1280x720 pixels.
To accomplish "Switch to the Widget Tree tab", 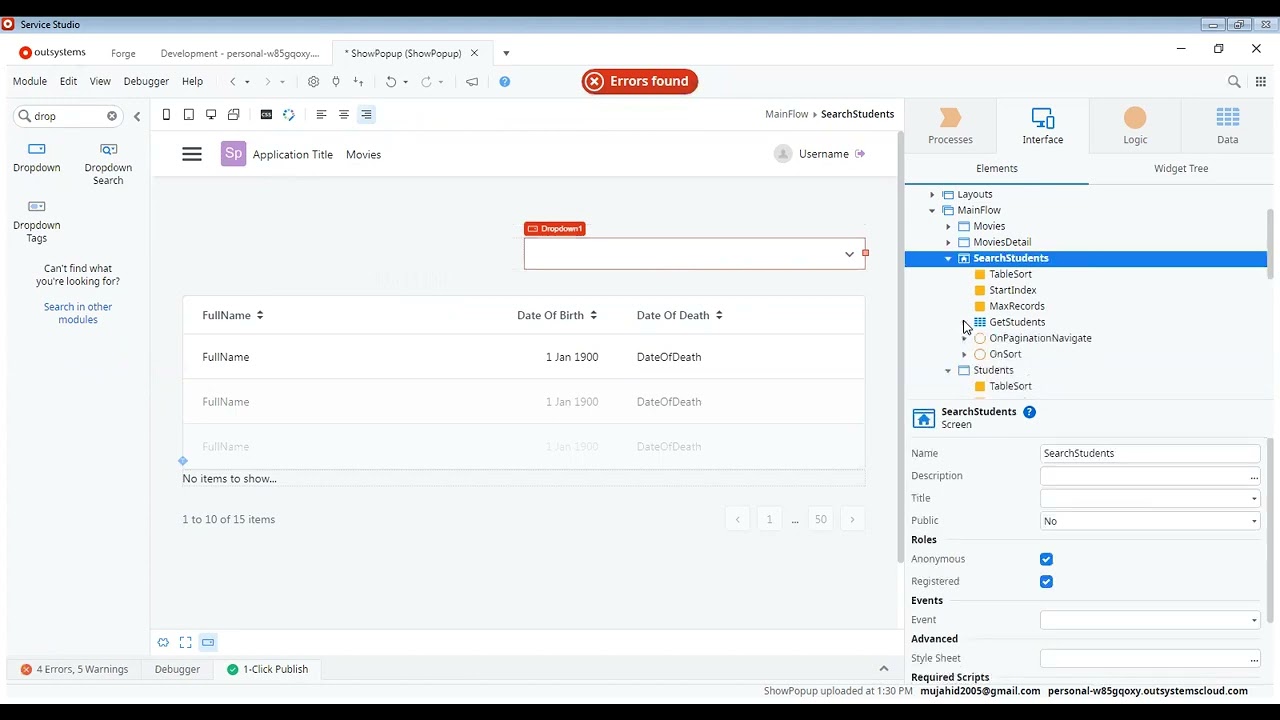I will [1181, 168].
